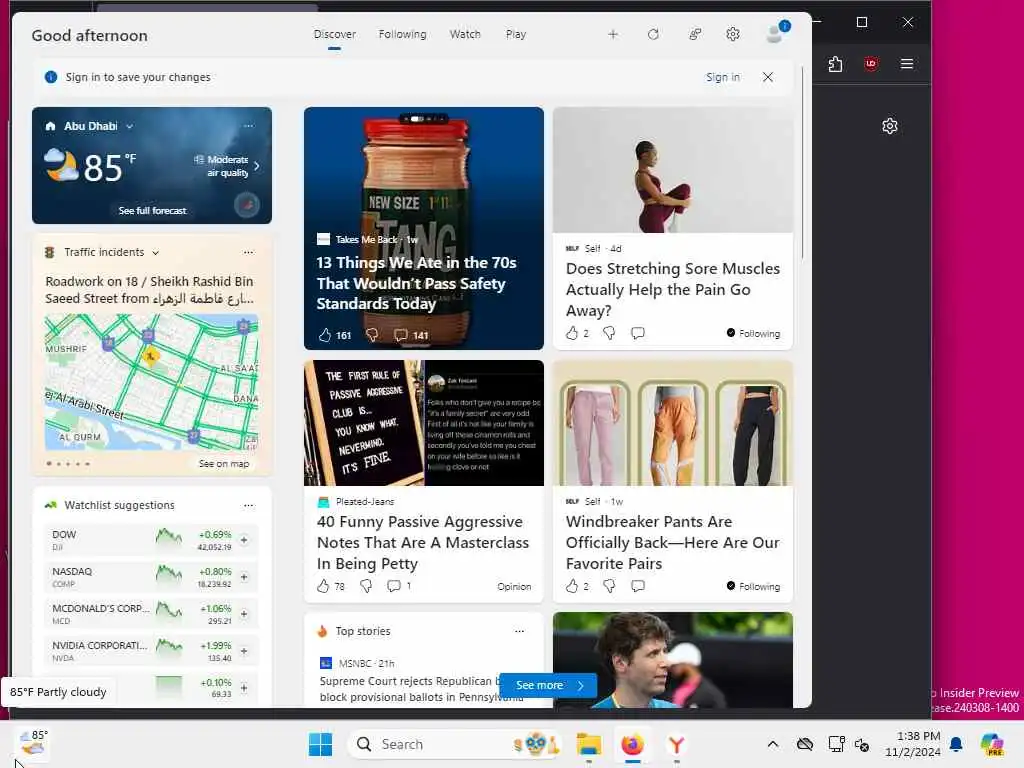
Task: Open the extensions puzzle icon in browser
Action: tap(835, 64)
